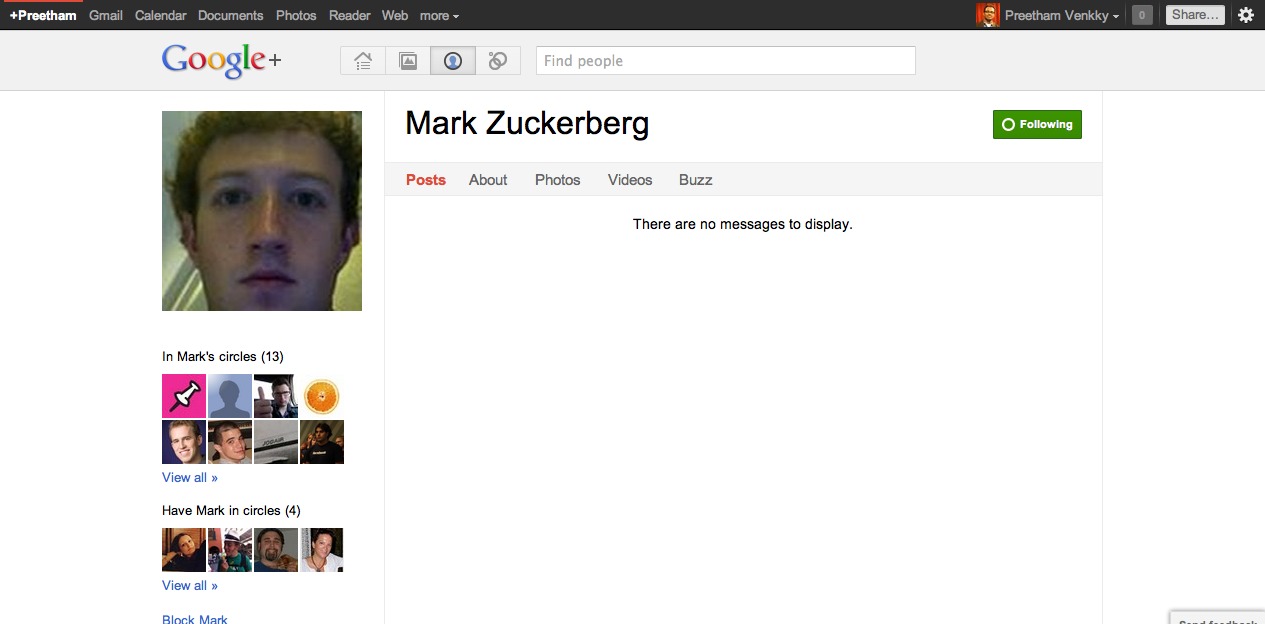The width and height of the screenshot is (1265, 624).
Task: Click Preetham Venkky's small avatar in top bar
Action: pyautogui.click(x=988, y=15)
